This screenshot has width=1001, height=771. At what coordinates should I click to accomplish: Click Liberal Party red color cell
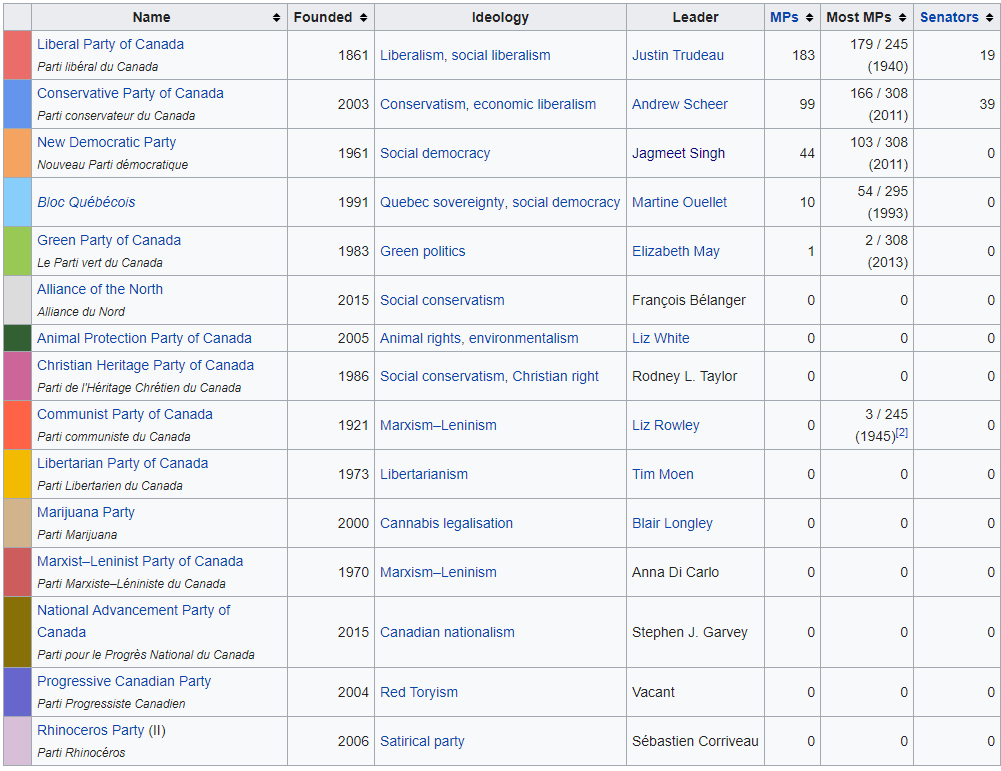[x=17, y=56]
